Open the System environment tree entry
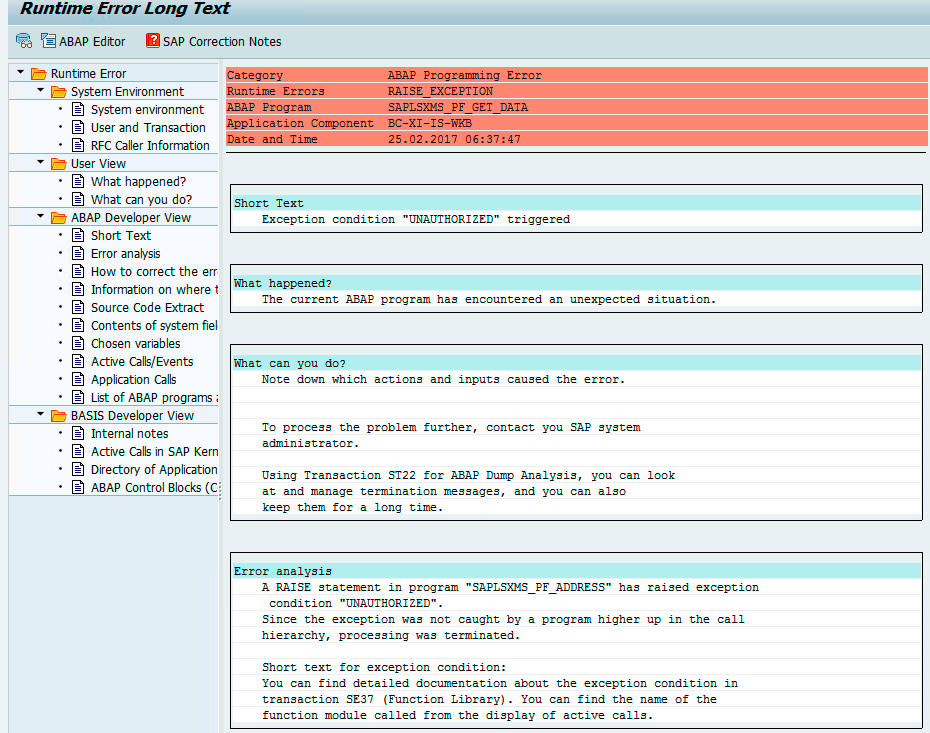Screen dimensions: 930x733 [x=147, y=110]
